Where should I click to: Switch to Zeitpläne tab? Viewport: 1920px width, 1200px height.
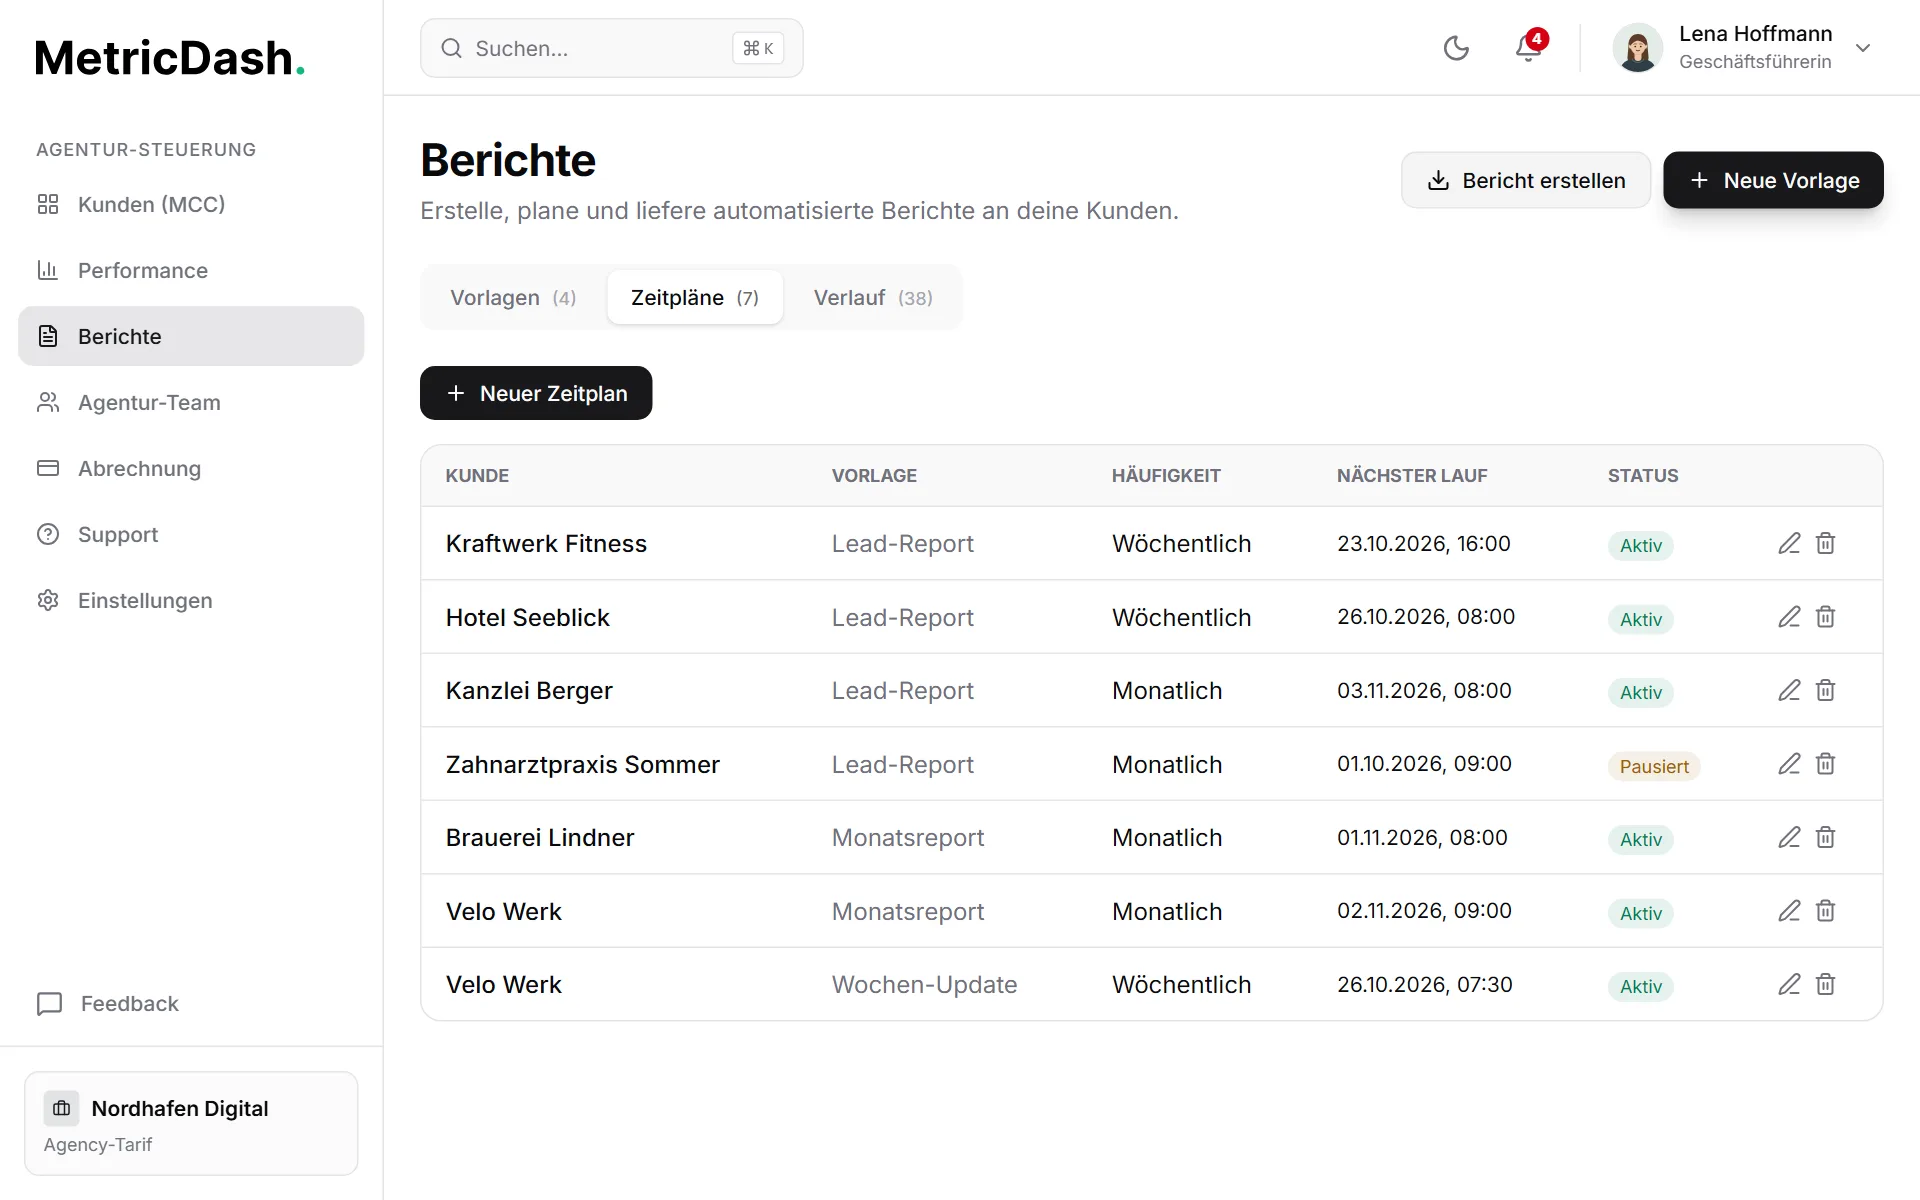coord(695,297)
